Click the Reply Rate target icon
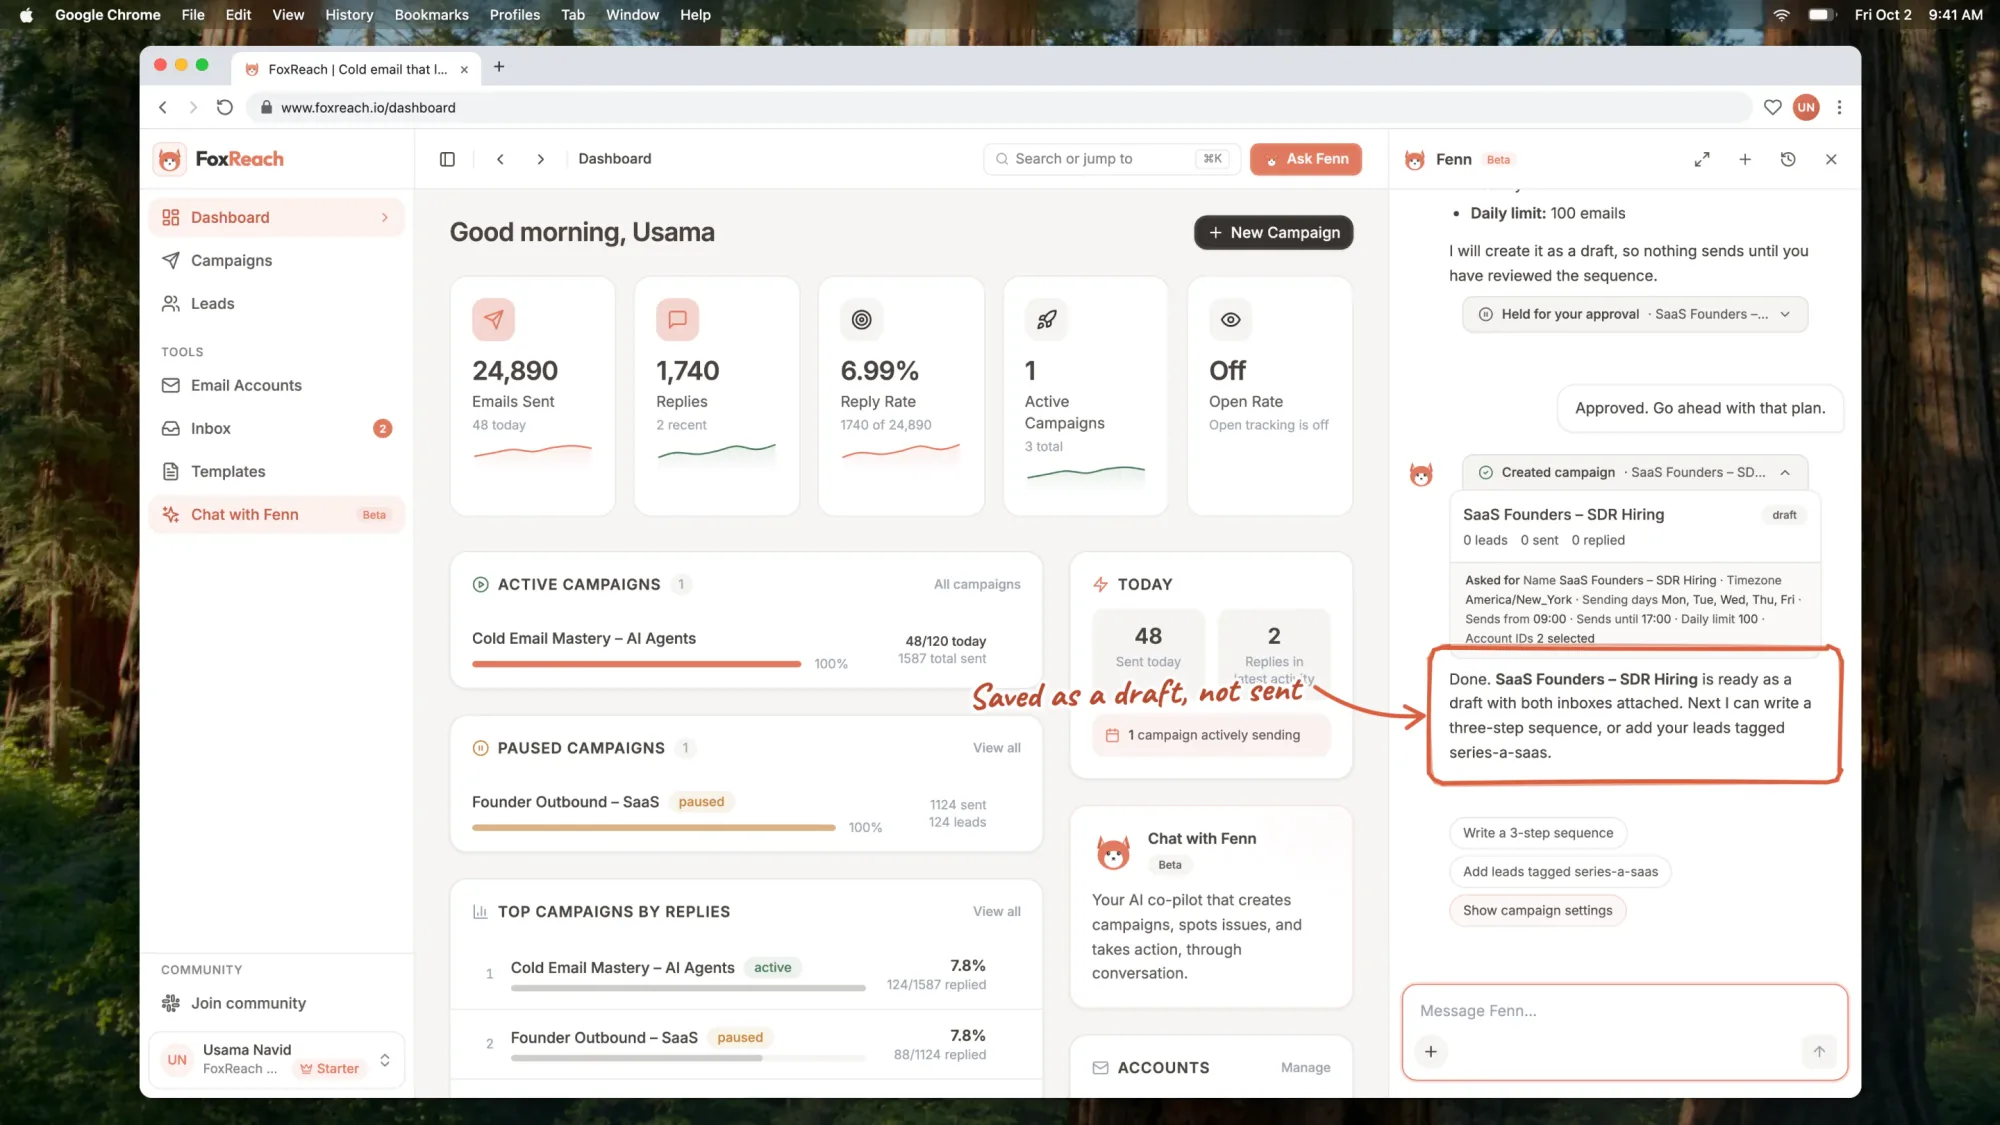This screenshot has height=1125, width=2000. coord(861,319)
